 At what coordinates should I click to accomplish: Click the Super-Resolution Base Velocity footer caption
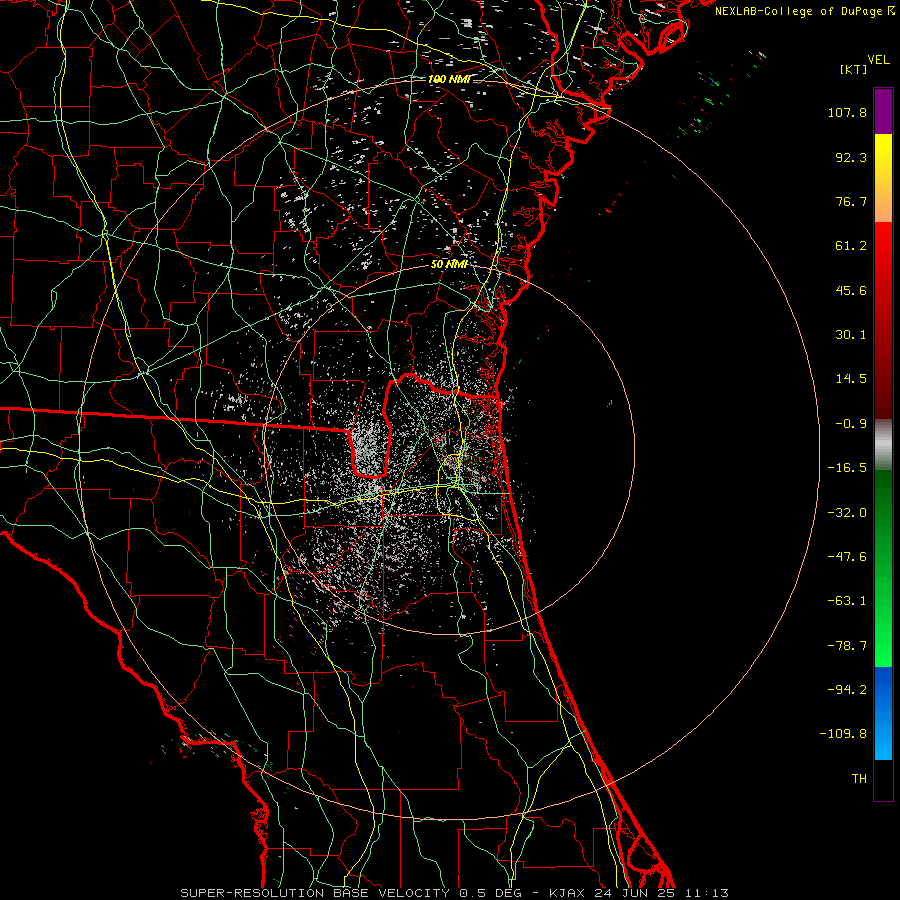click(454, 893)
